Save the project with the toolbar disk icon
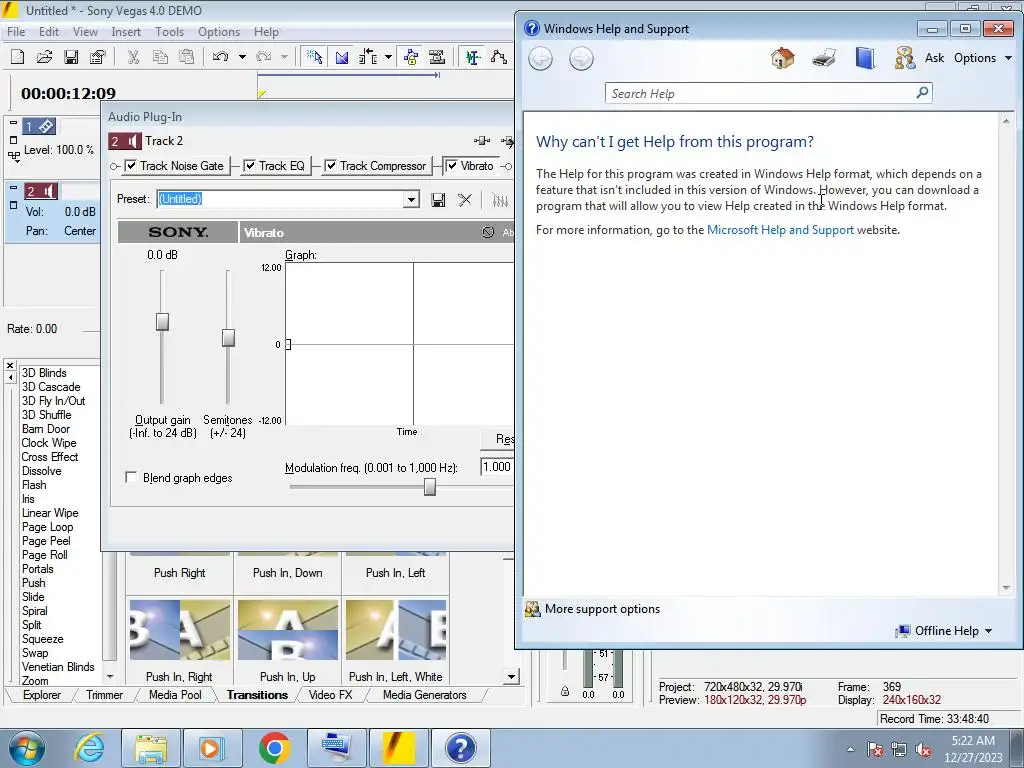This screenshot has width=1024, height=768. [x=71, y=57]
